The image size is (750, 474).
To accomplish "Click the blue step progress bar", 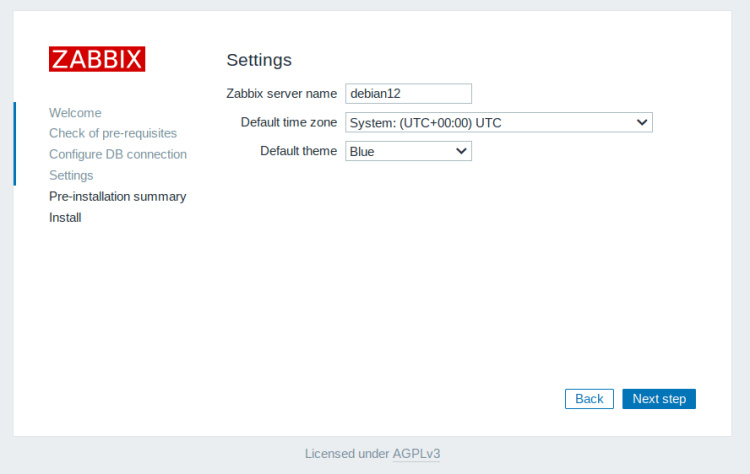I will 14,143.
